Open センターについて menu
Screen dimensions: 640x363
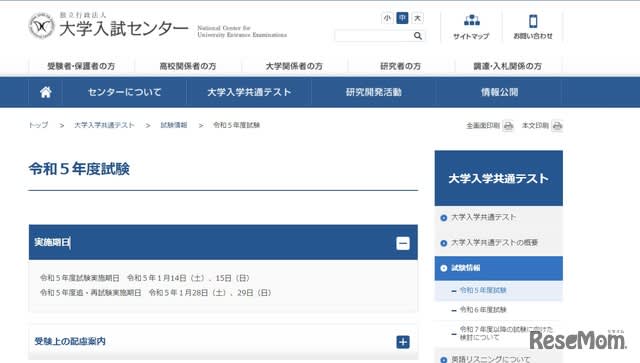point(124,92)
